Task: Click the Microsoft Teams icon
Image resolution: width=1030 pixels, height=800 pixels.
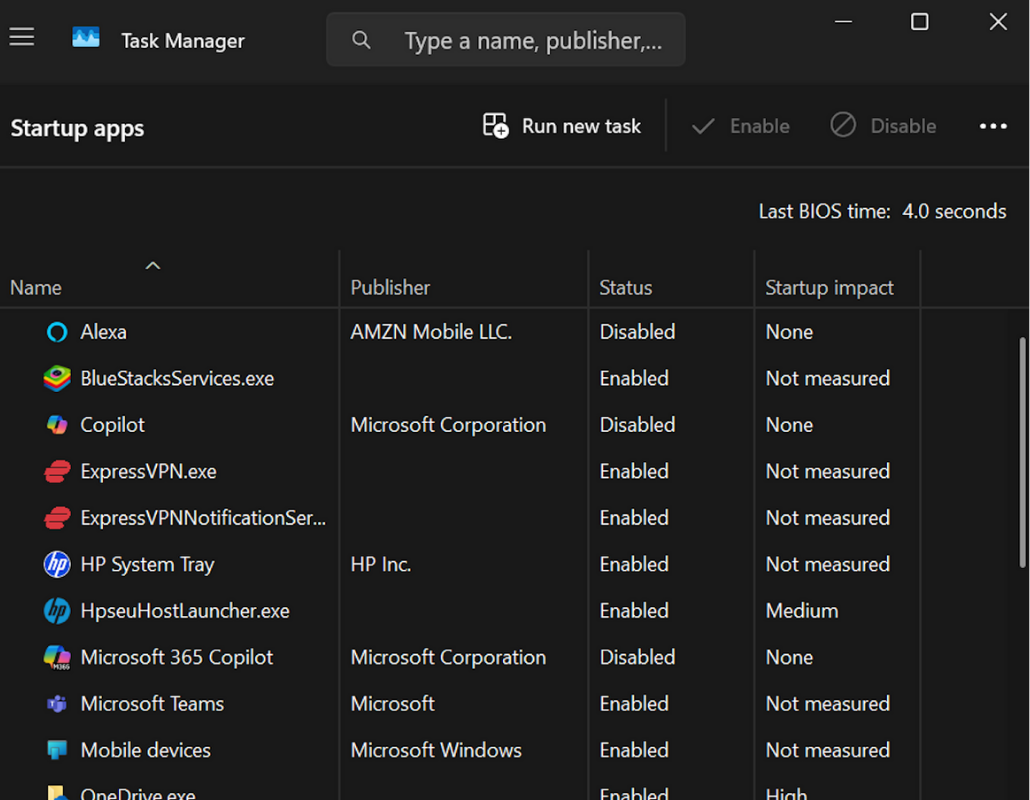Action: point(56,703)
